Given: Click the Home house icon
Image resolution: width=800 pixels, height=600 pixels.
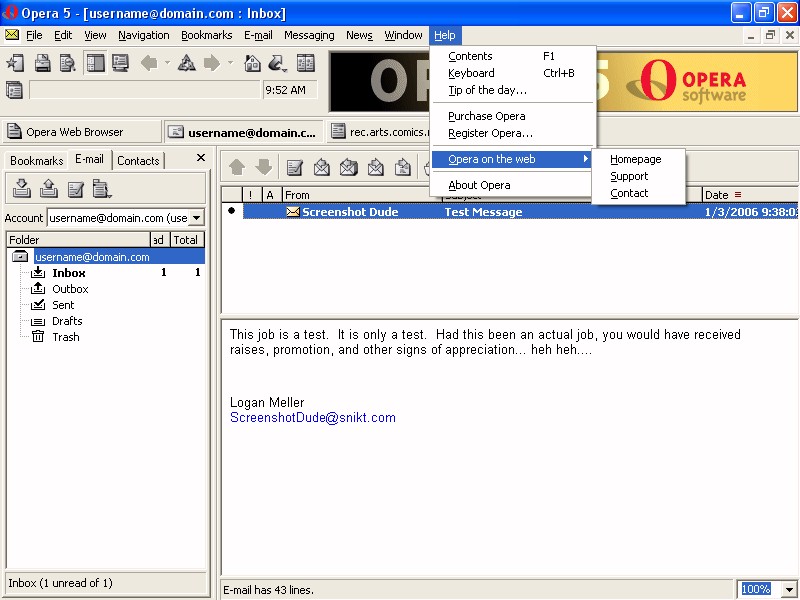Looking at the screenshot, I should pyautogui.click(x=253, y=63).
